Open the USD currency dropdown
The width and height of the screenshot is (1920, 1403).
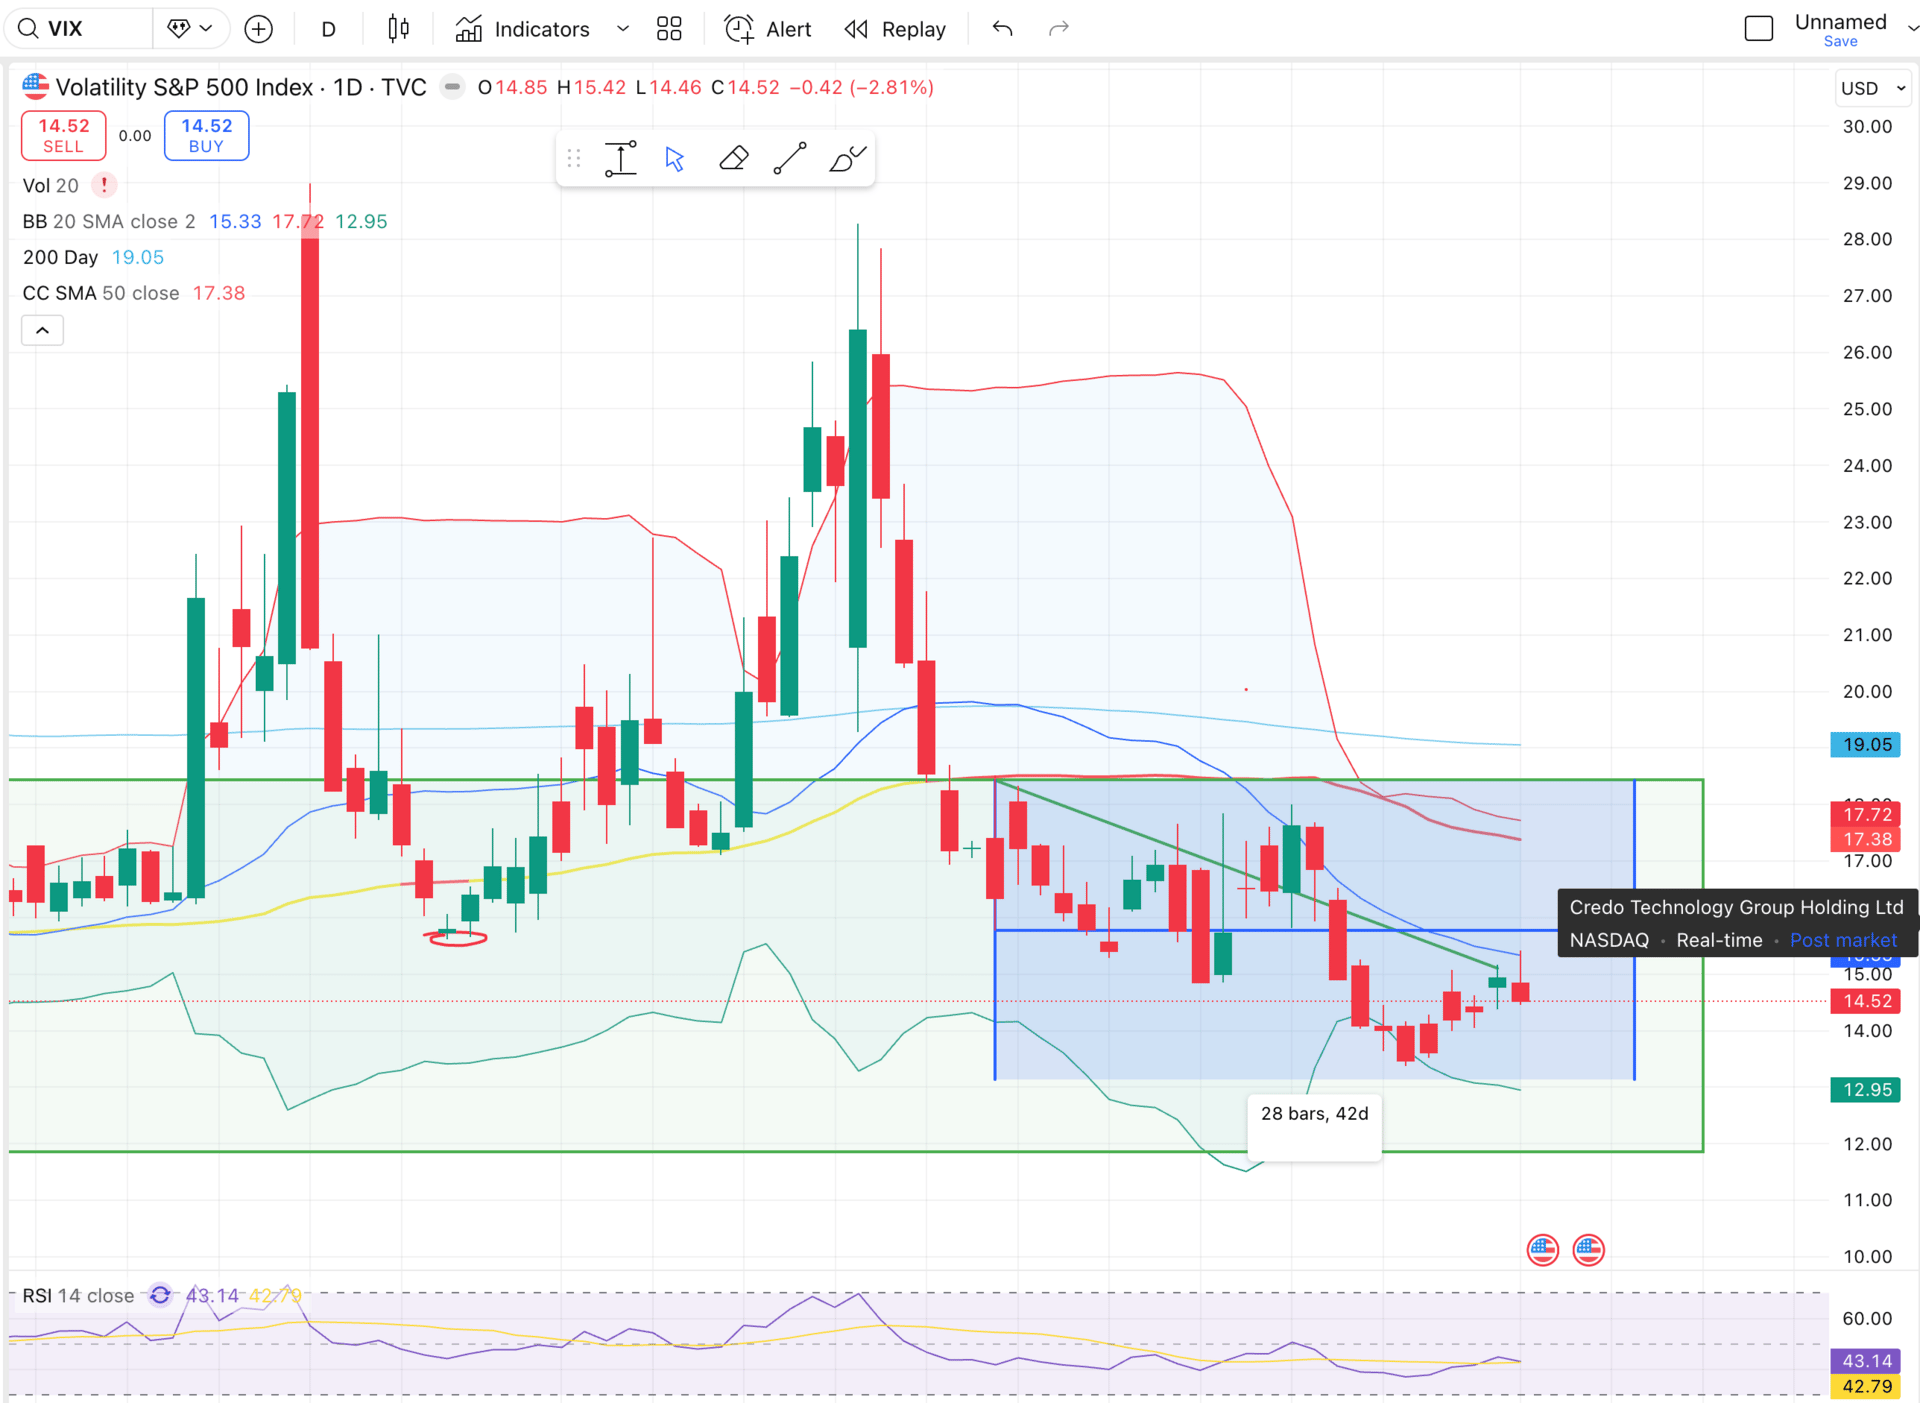tap(1872, 88)
